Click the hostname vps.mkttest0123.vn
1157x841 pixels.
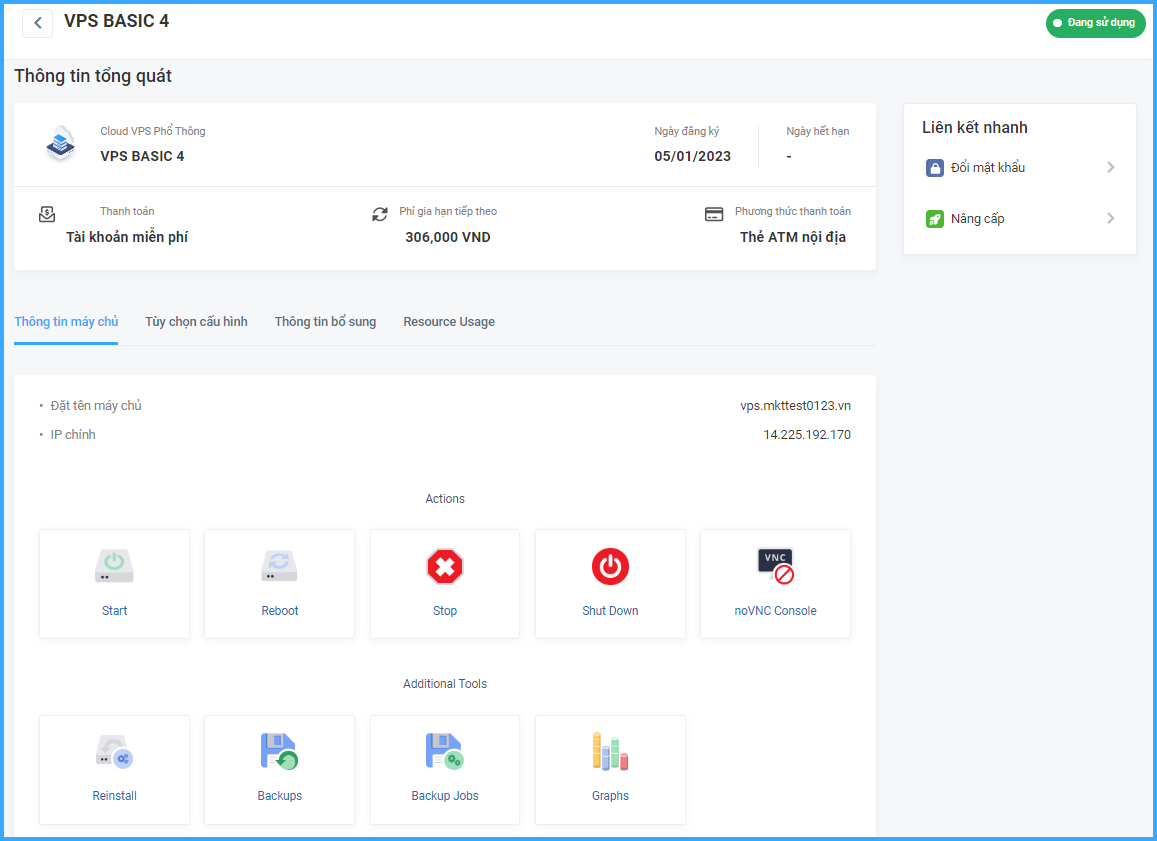(795, 406)
